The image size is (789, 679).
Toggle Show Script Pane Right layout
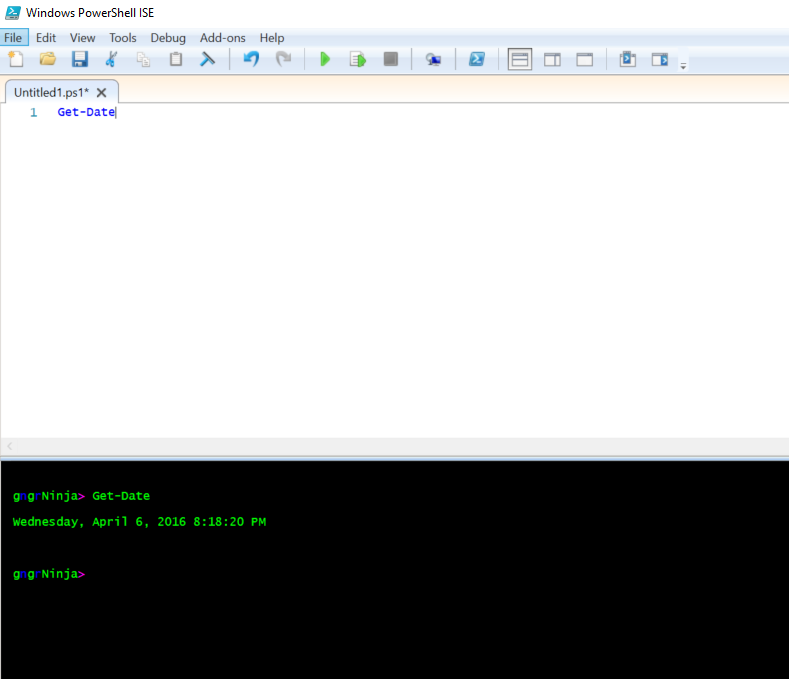[552, 60]
